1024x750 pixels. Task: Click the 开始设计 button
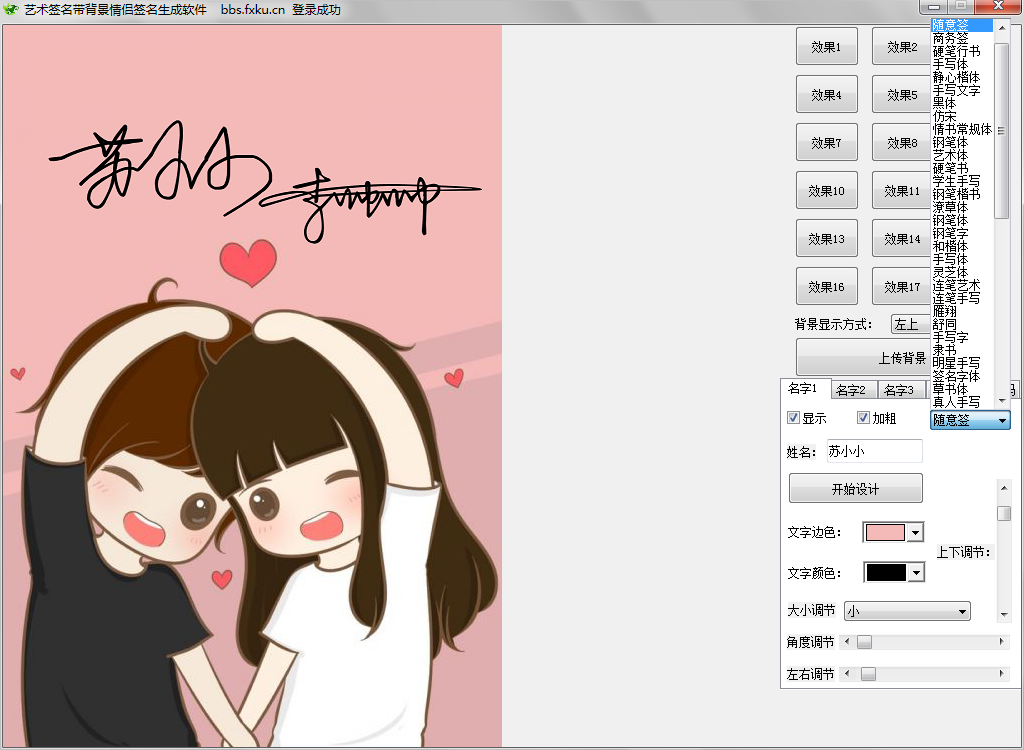click(856, 489)
